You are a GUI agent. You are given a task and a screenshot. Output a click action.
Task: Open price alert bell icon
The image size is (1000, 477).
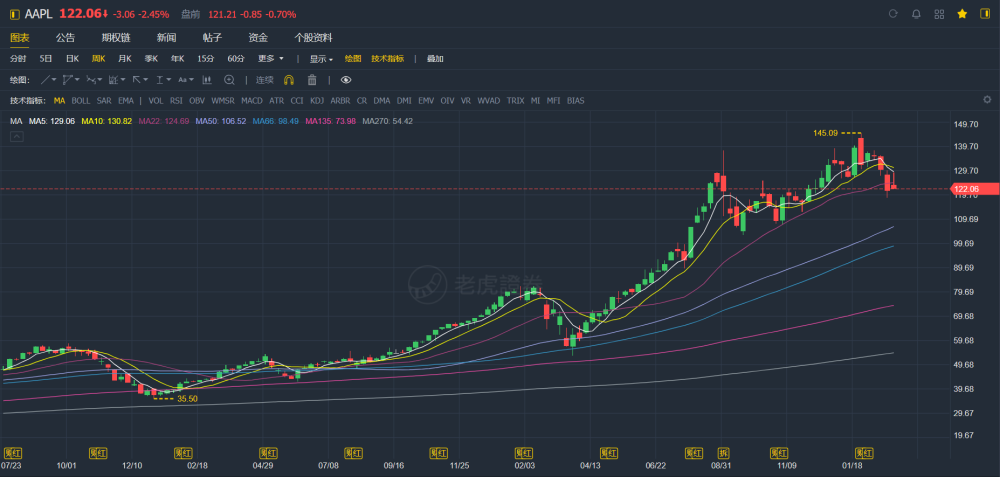pos(916,13)
